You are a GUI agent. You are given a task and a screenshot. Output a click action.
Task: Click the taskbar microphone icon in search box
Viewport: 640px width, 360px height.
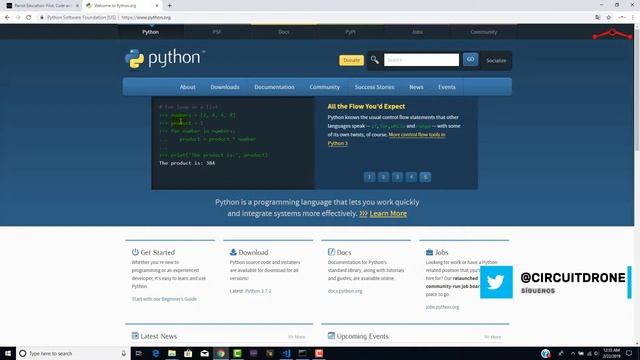point(124,353)
